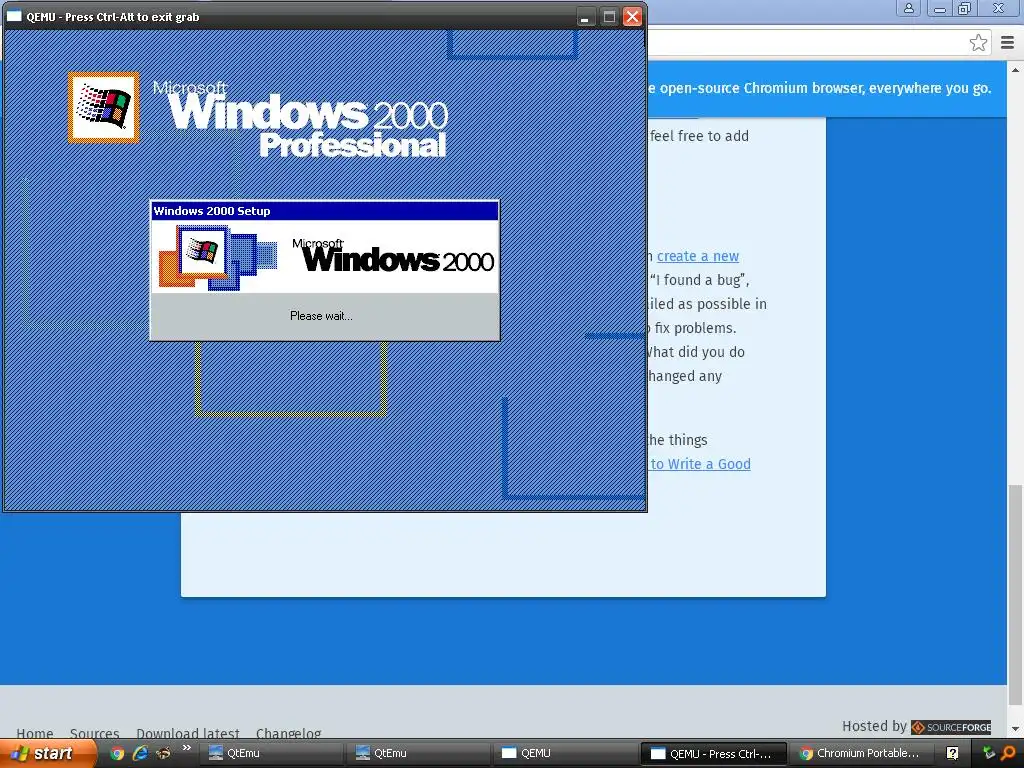Open the third quick launch icon

coord(163,754)
